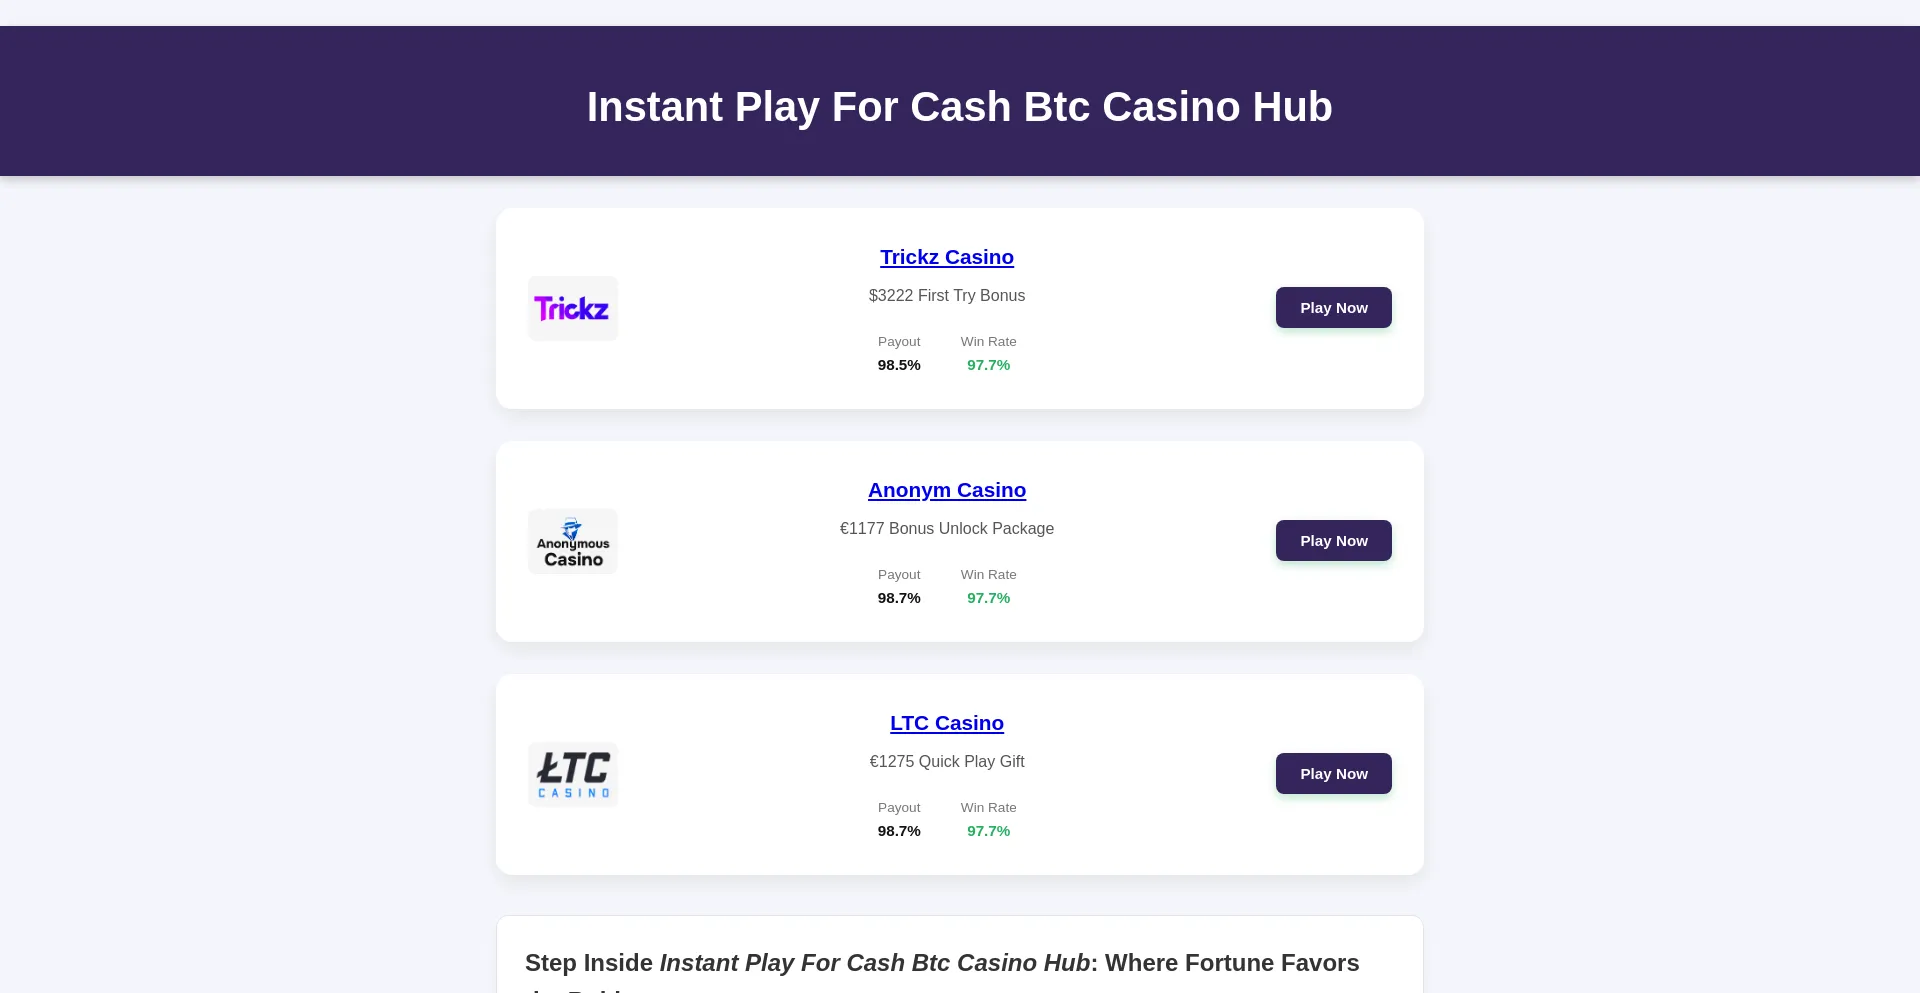
Task: Open the LTC Casino link
Action: coord(946,723)
